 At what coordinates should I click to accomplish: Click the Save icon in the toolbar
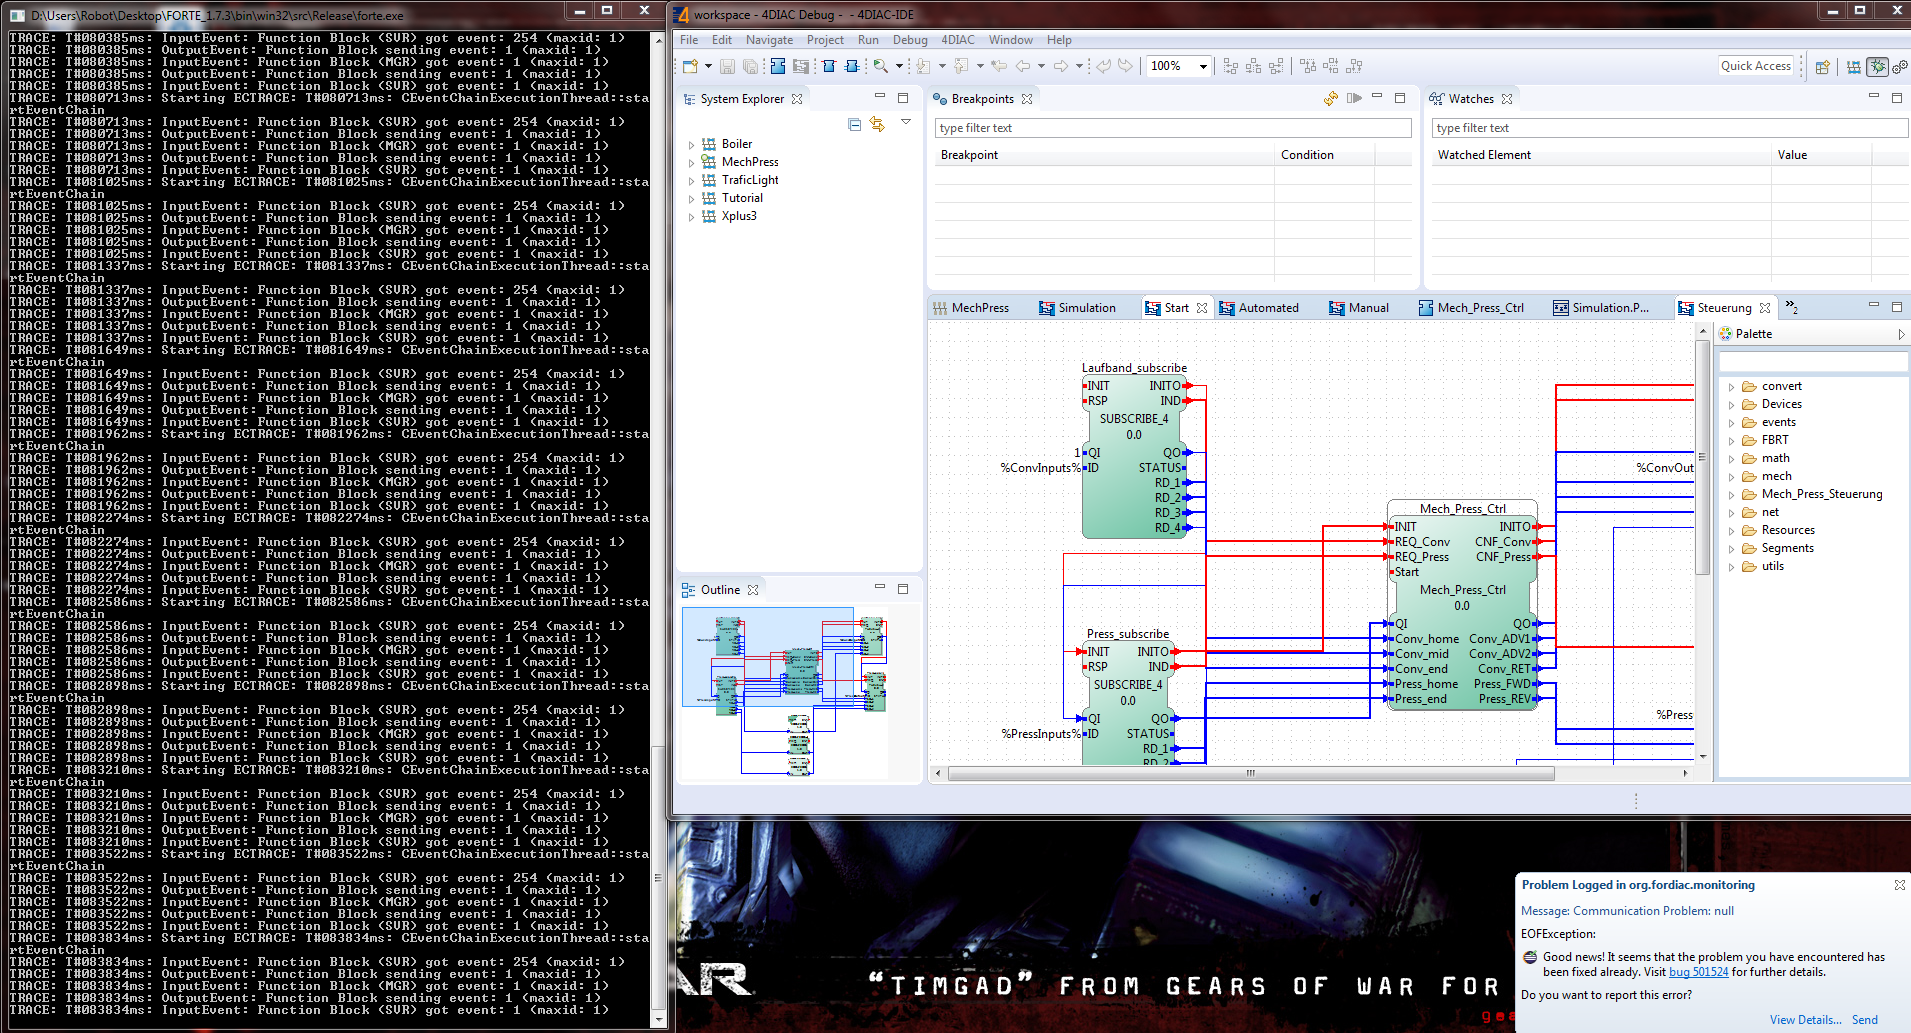point(727,66)
